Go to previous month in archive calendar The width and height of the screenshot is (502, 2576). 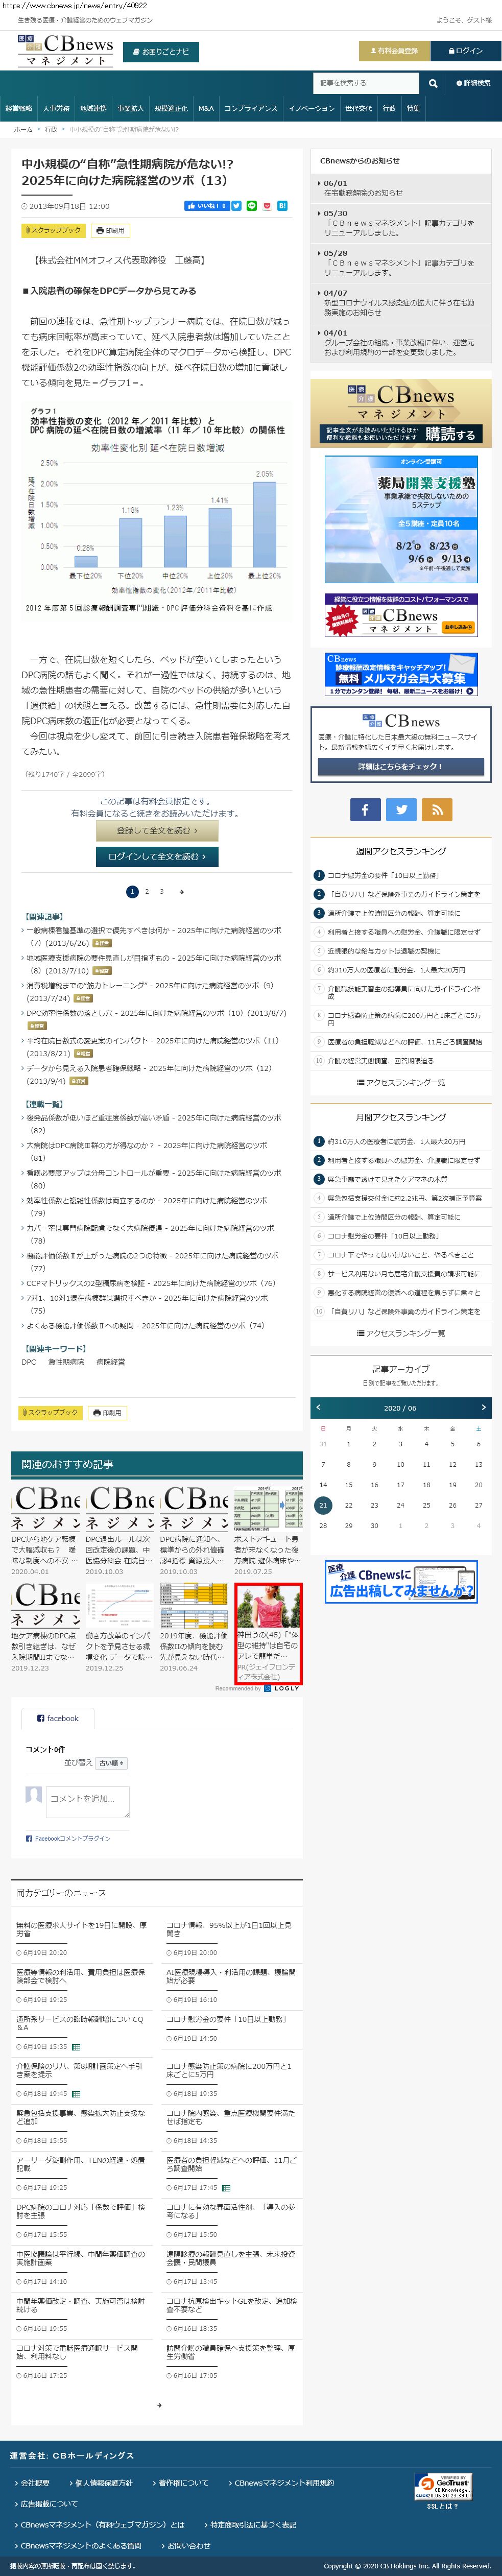[x=318, y=1408]
